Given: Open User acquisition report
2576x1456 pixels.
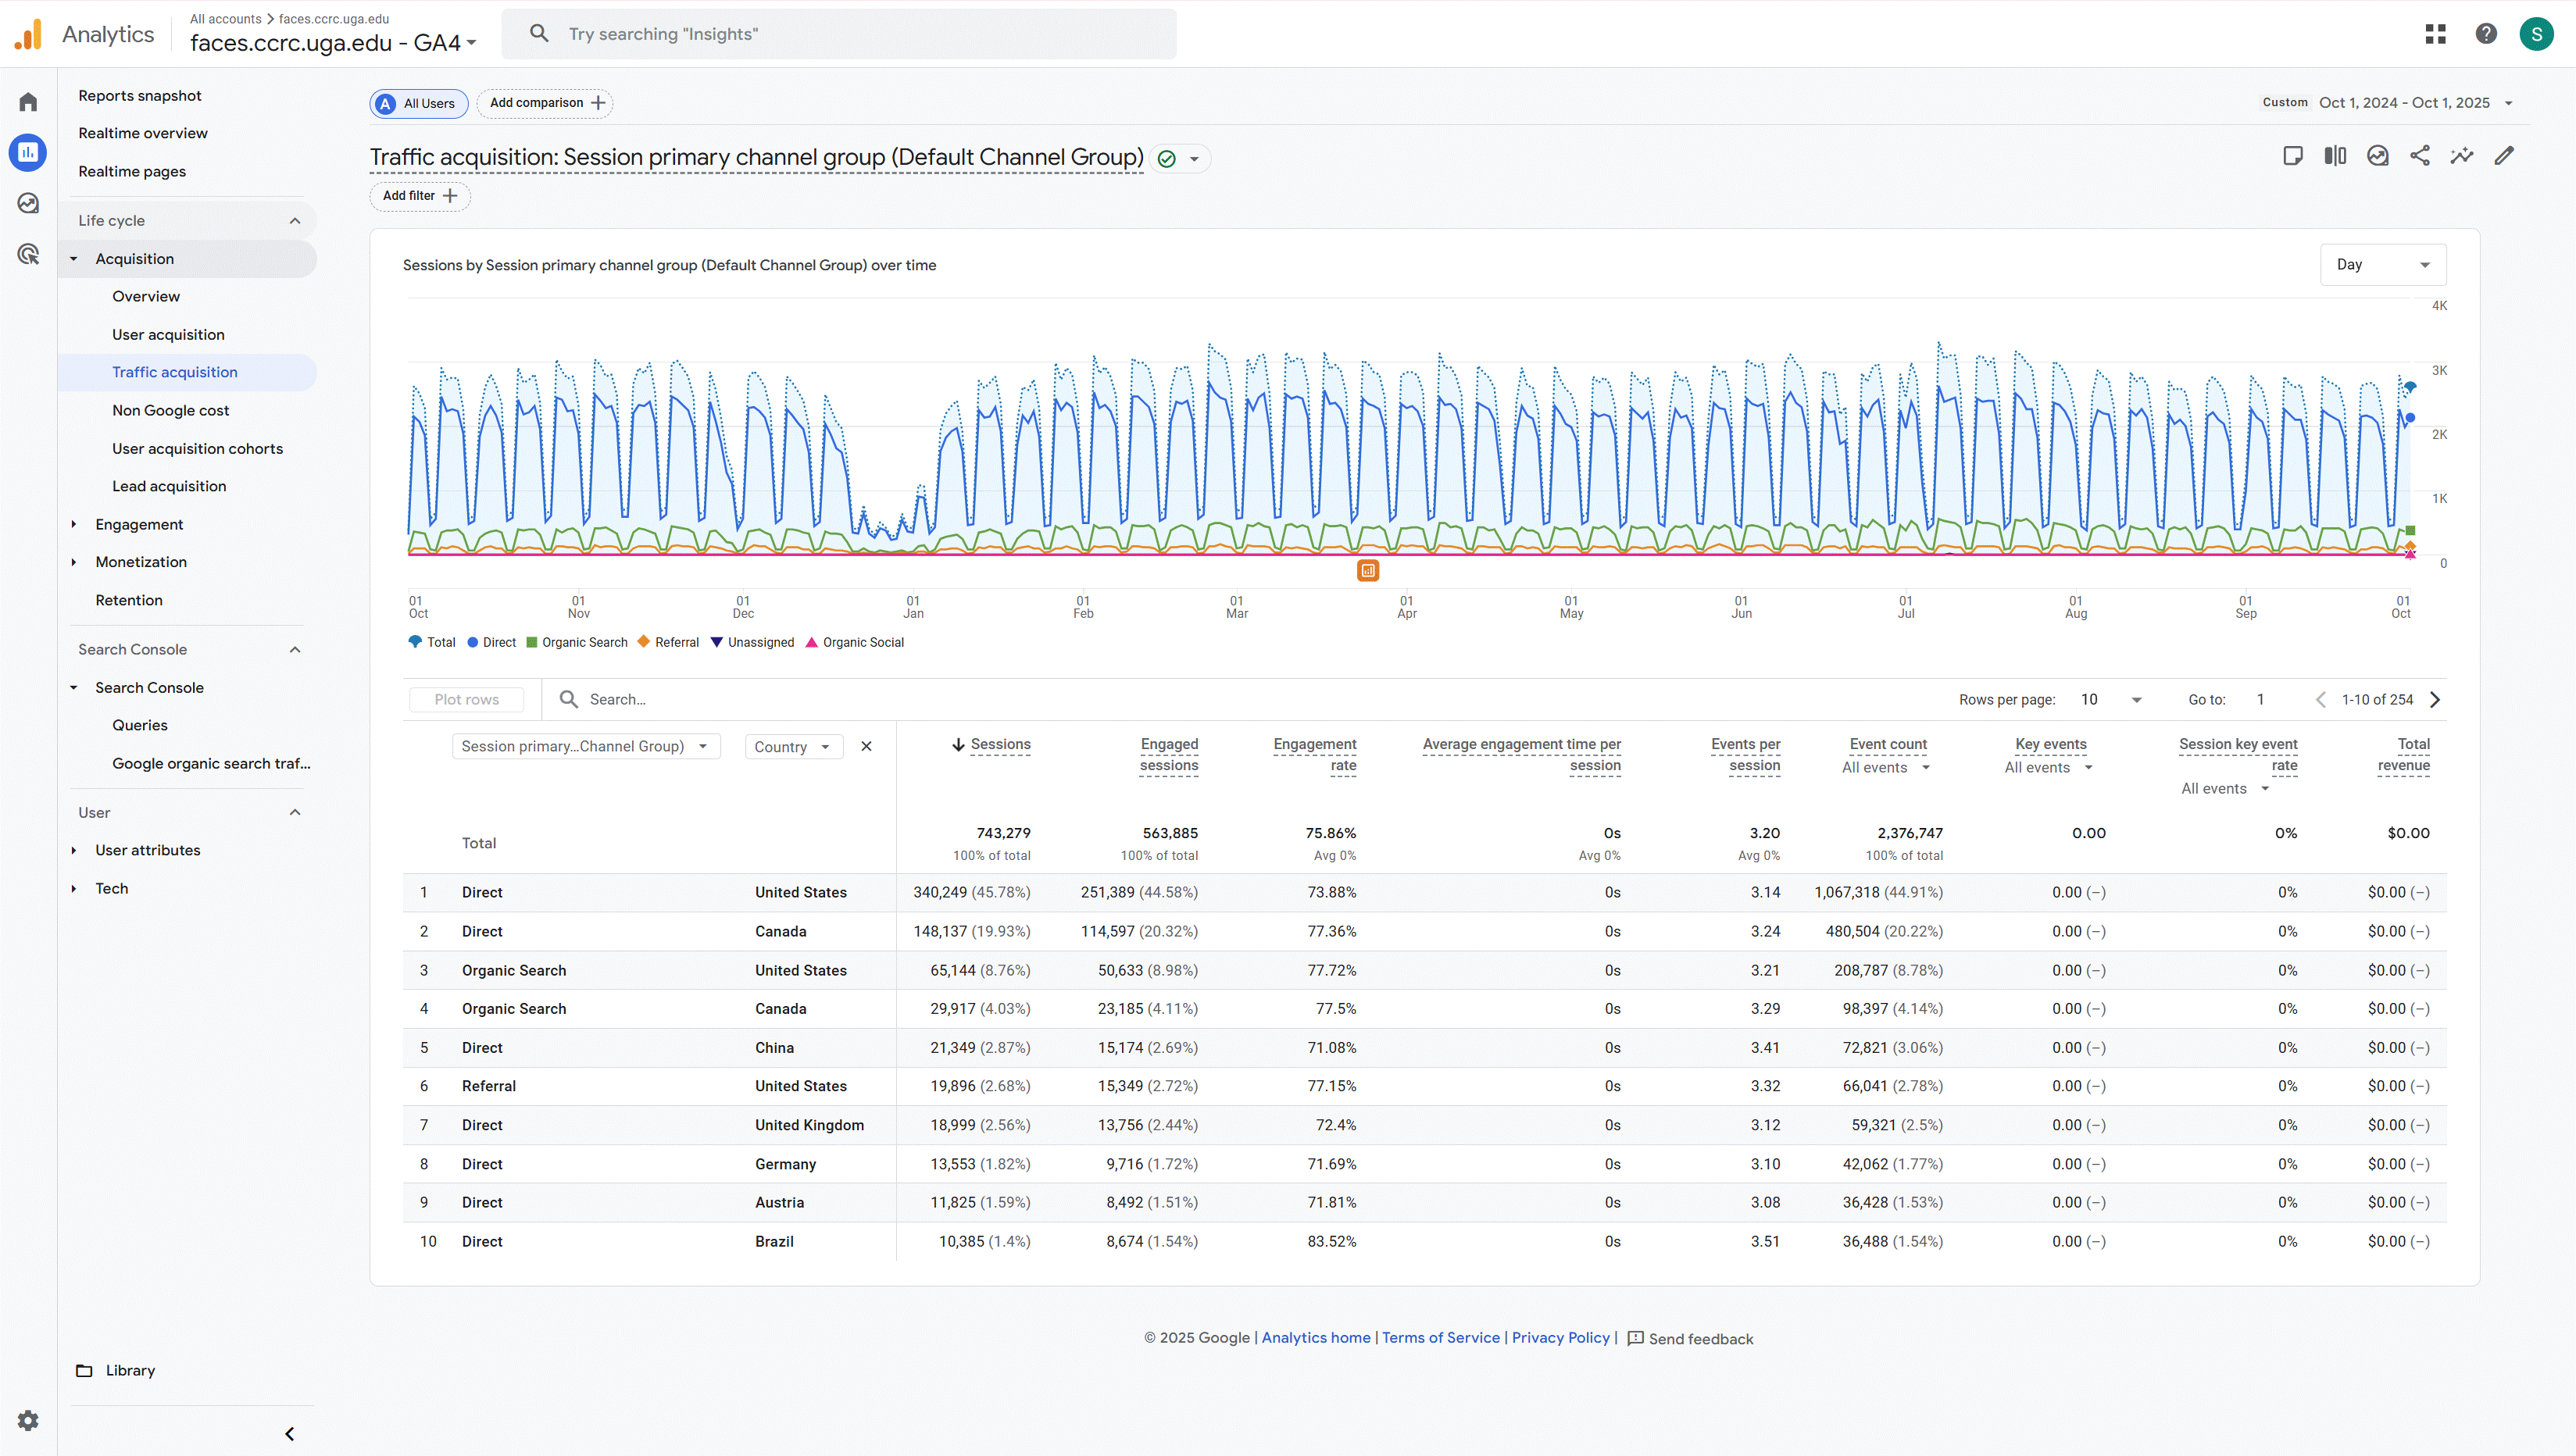Looking at the screenshot, I should pyautogui.click(x=168, y=334).
